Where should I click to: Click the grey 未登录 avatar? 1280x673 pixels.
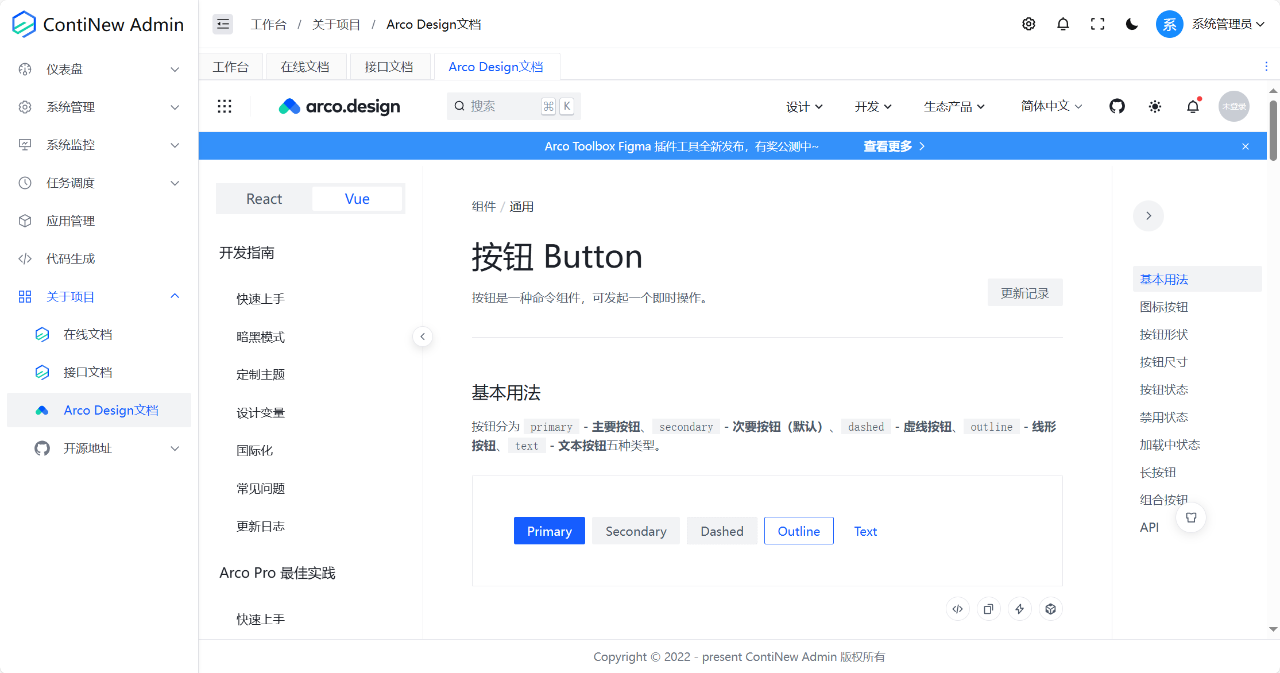click(x=1234, y=106)
